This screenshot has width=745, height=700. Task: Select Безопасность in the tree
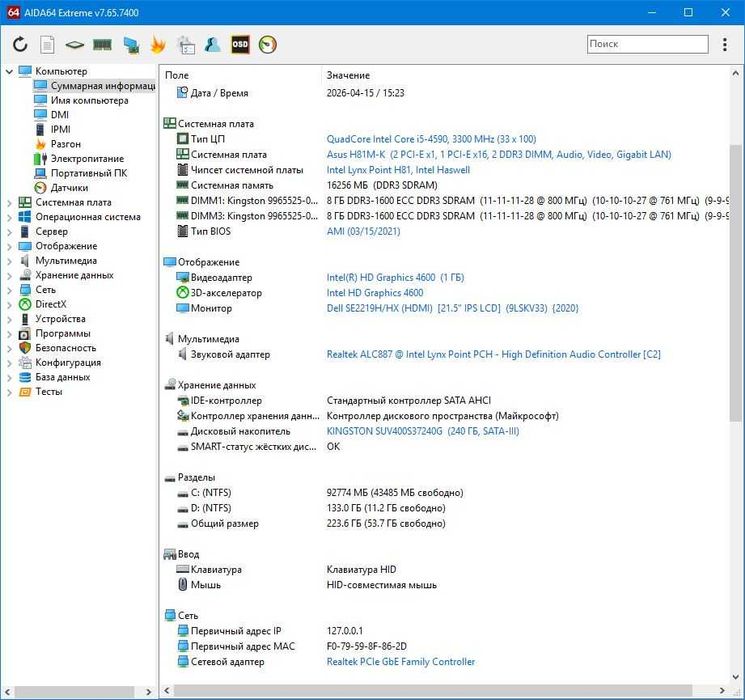point(57,348)
